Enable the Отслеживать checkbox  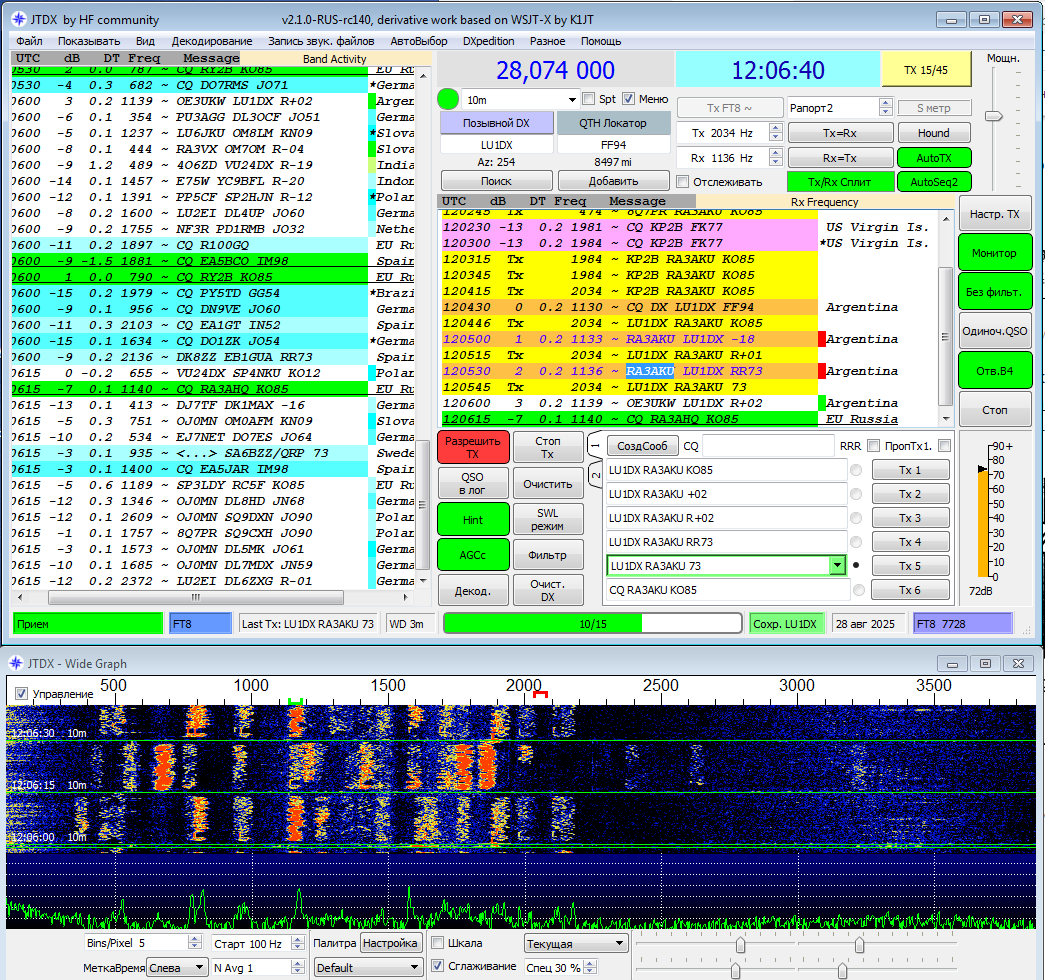click(x=682, y=181)
